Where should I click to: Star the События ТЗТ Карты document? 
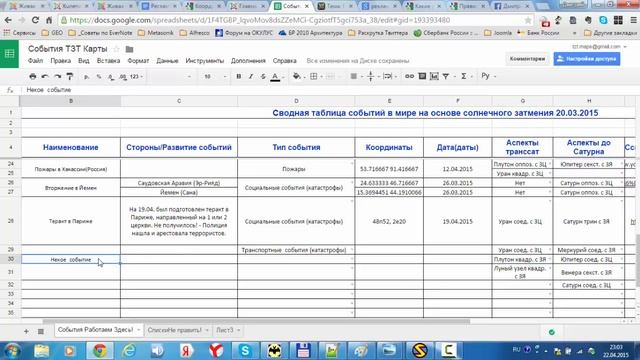[116, 49]
